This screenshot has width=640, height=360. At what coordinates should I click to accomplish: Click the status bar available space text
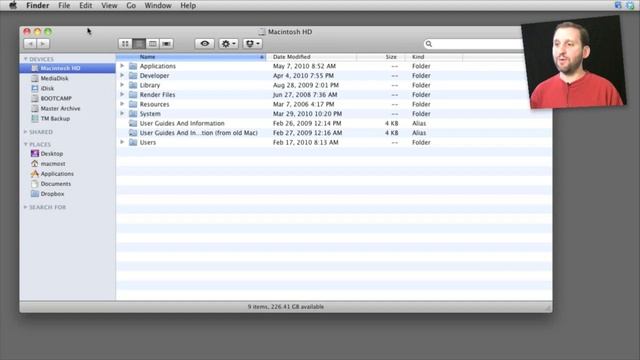click(286, 307)
